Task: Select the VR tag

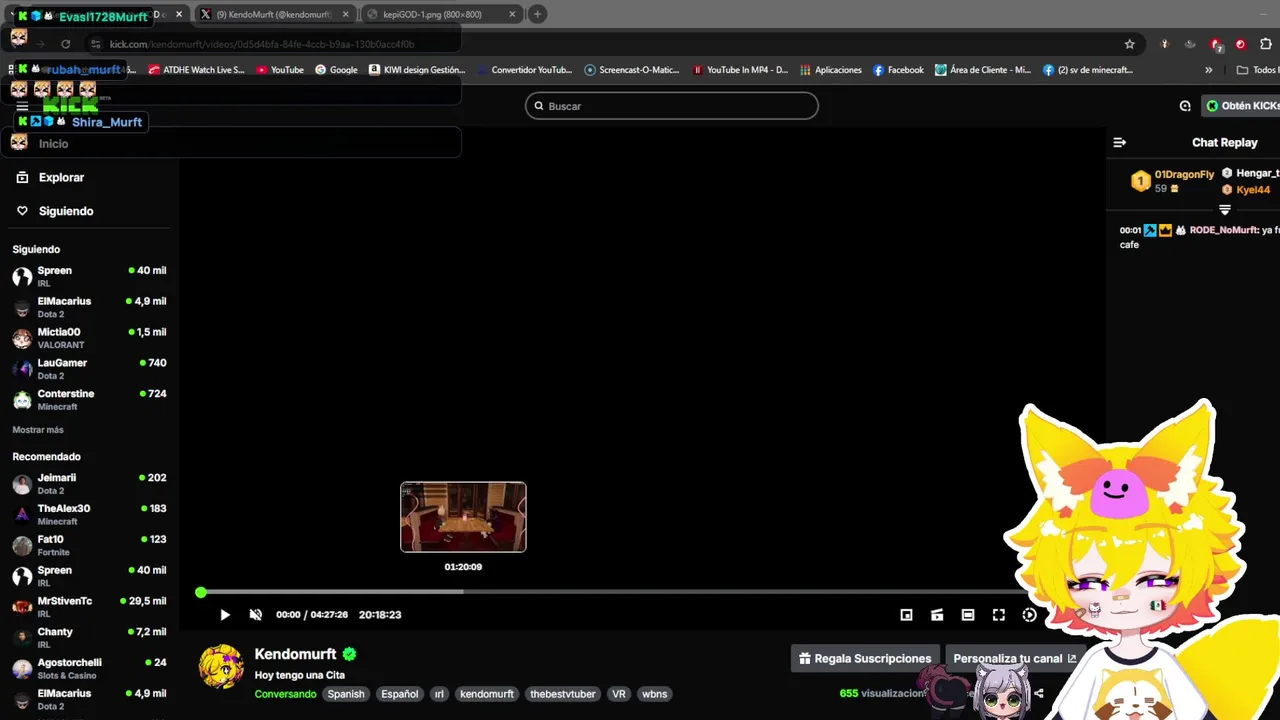Action: (619, 694)
